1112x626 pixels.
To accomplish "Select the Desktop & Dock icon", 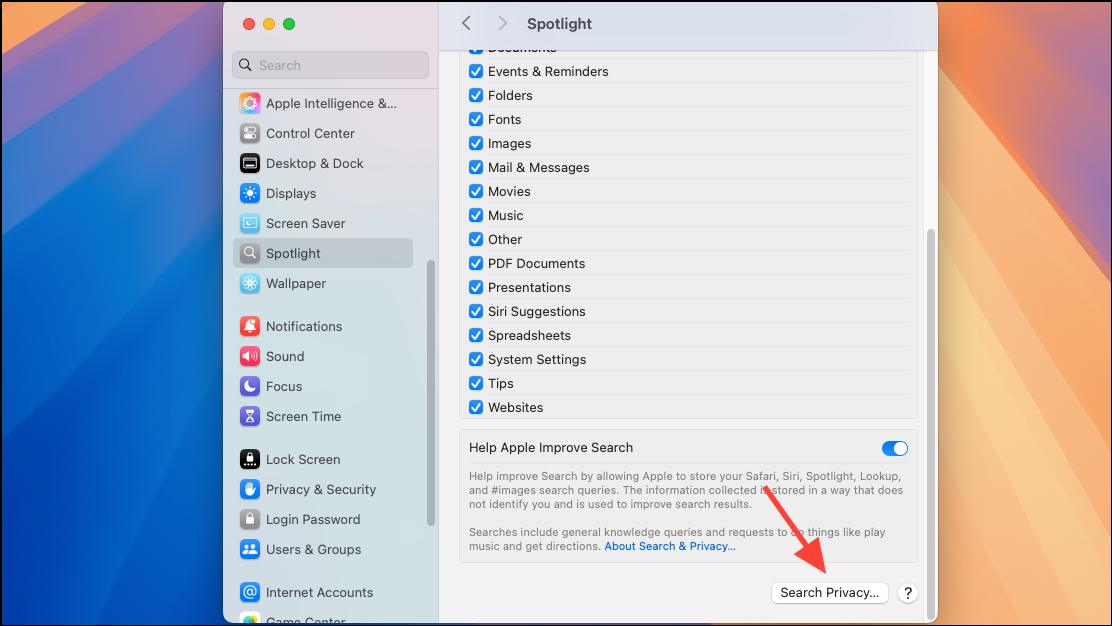I will [x=250, y=163].
